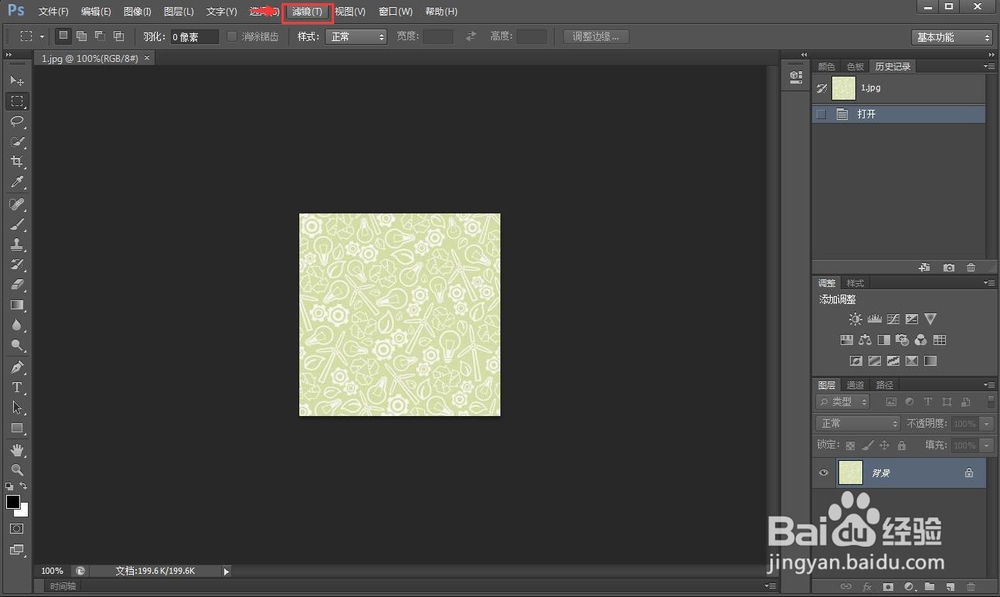Screen dimensions: 1000x597
Task: Select the Eyedropper tool
Action: tap(17, 182)
